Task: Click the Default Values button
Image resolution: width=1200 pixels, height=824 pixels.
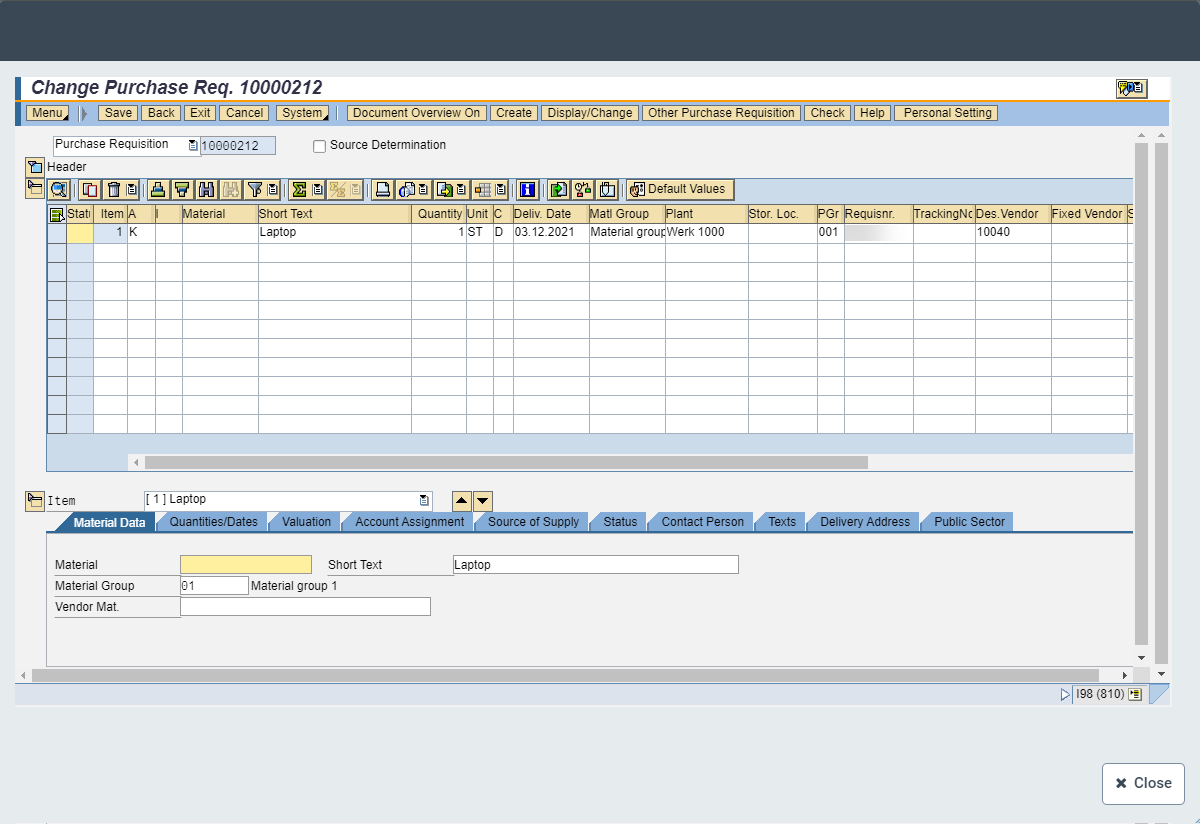Action: pos(680,189)
